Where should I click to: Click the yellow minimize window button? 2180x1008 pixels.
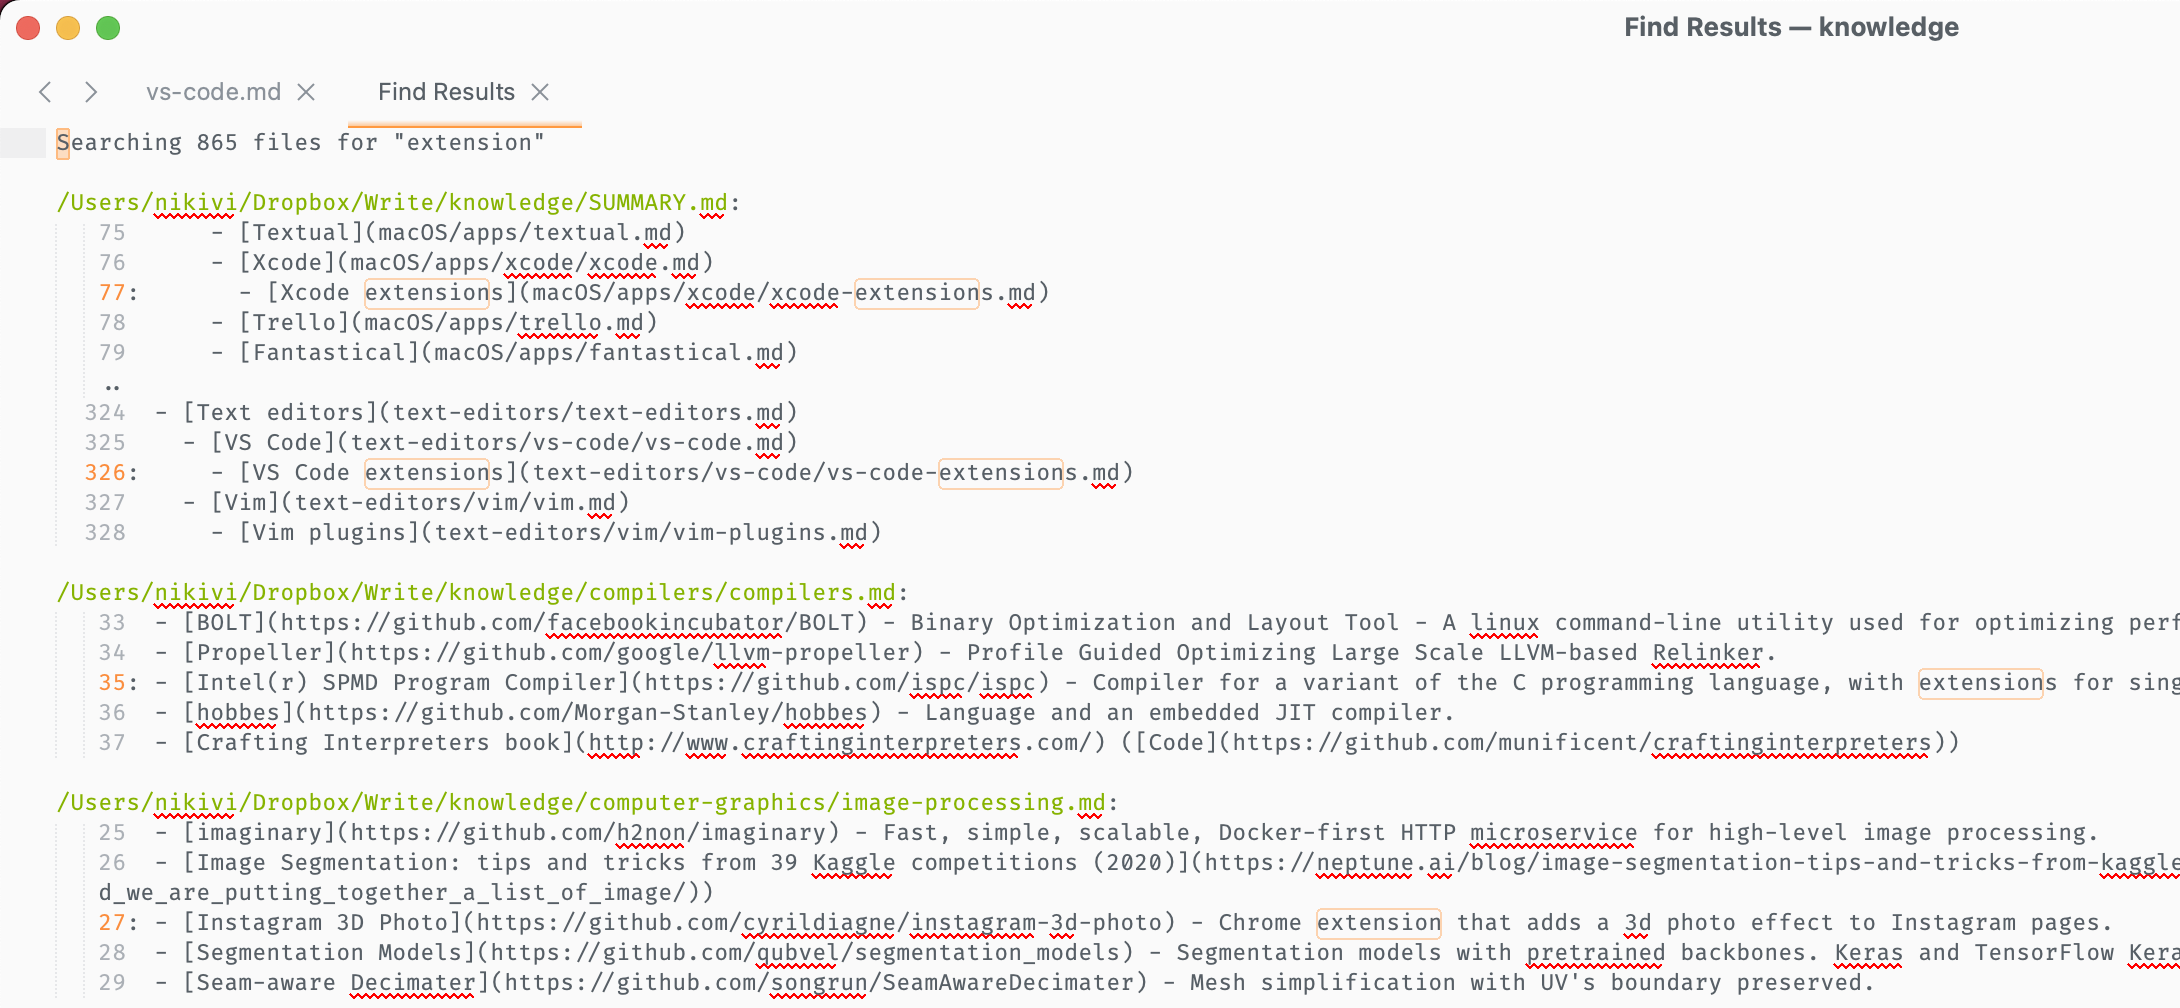tap(68, 28)
